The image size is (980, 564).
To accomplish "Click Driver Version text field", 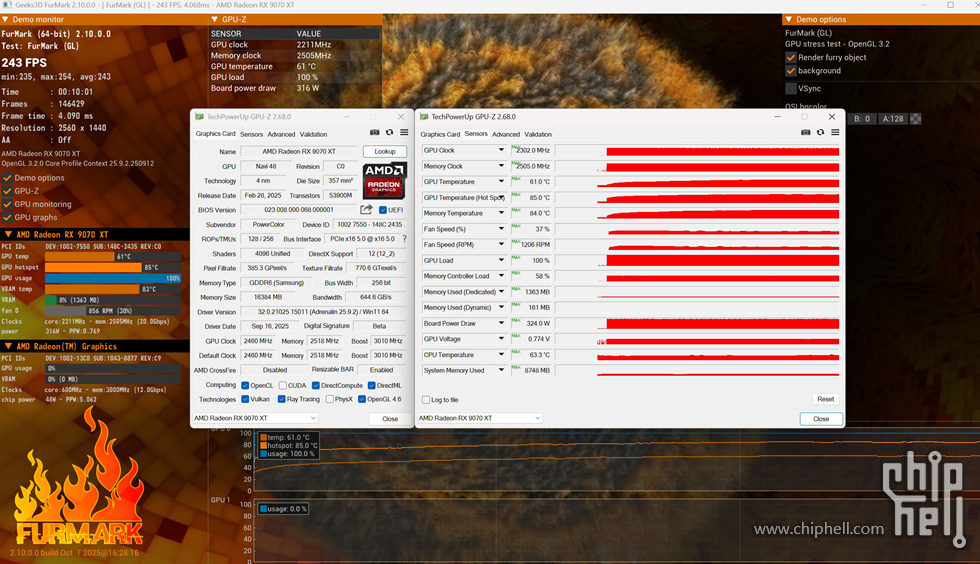I will tap(323, 311).
